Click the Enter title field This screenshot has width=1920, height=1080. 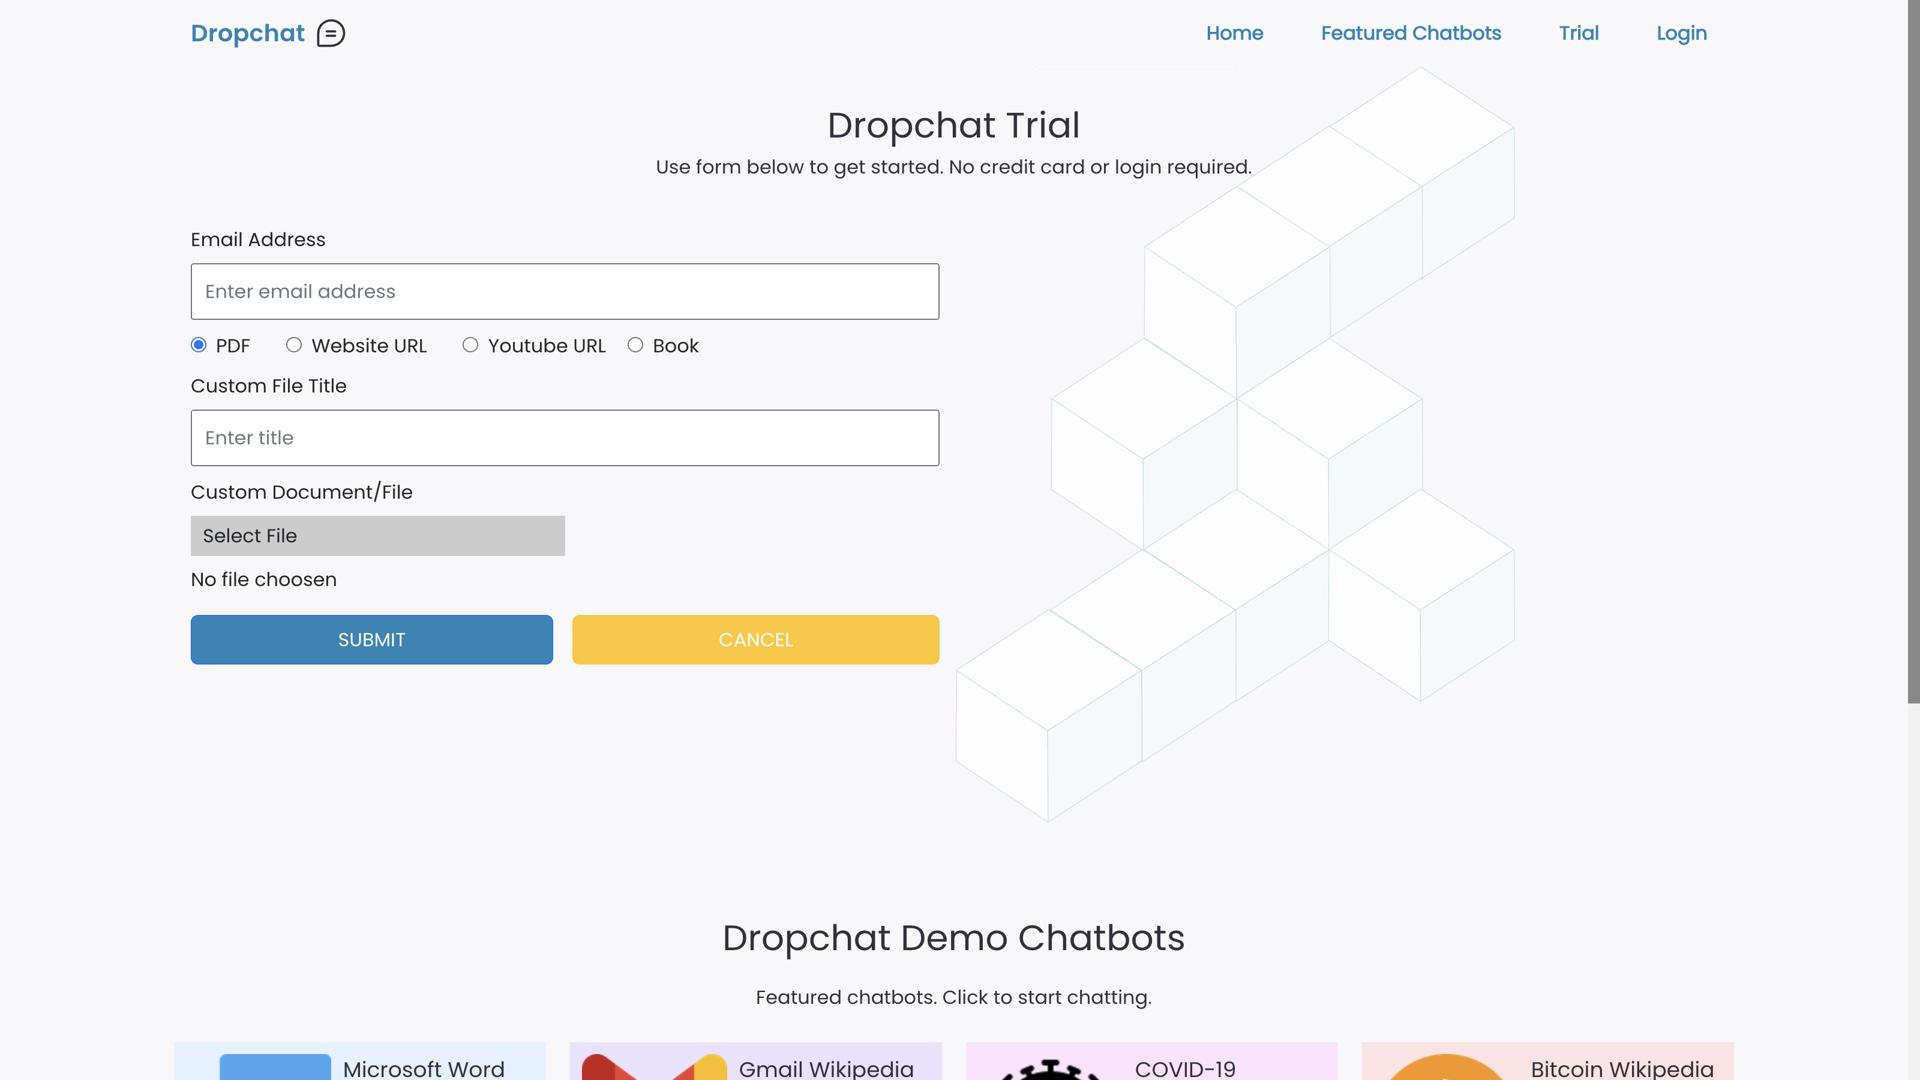click(564, 437)
